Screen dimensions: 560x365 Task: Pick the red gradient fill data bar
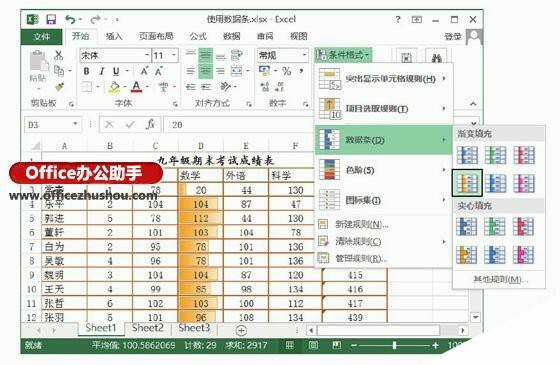(524, 155)
